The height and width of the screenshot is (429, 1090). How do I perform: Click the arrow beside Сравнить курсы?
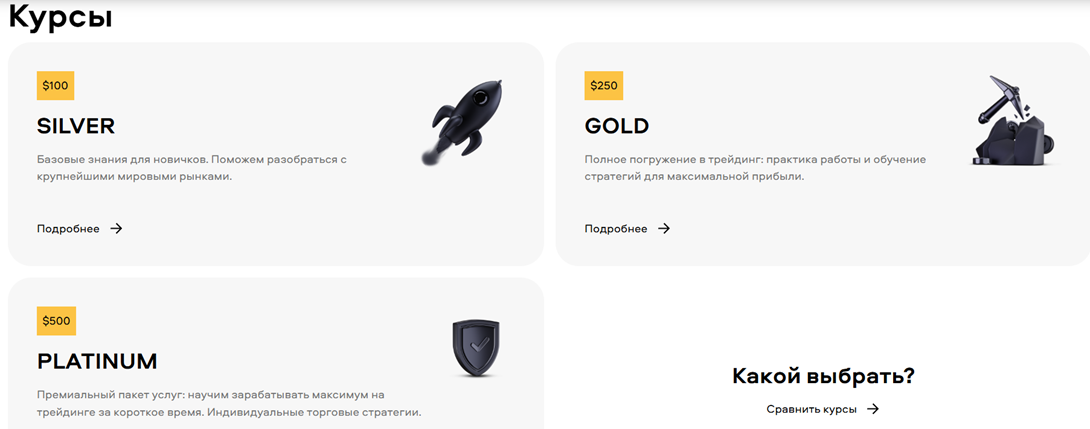873,409
